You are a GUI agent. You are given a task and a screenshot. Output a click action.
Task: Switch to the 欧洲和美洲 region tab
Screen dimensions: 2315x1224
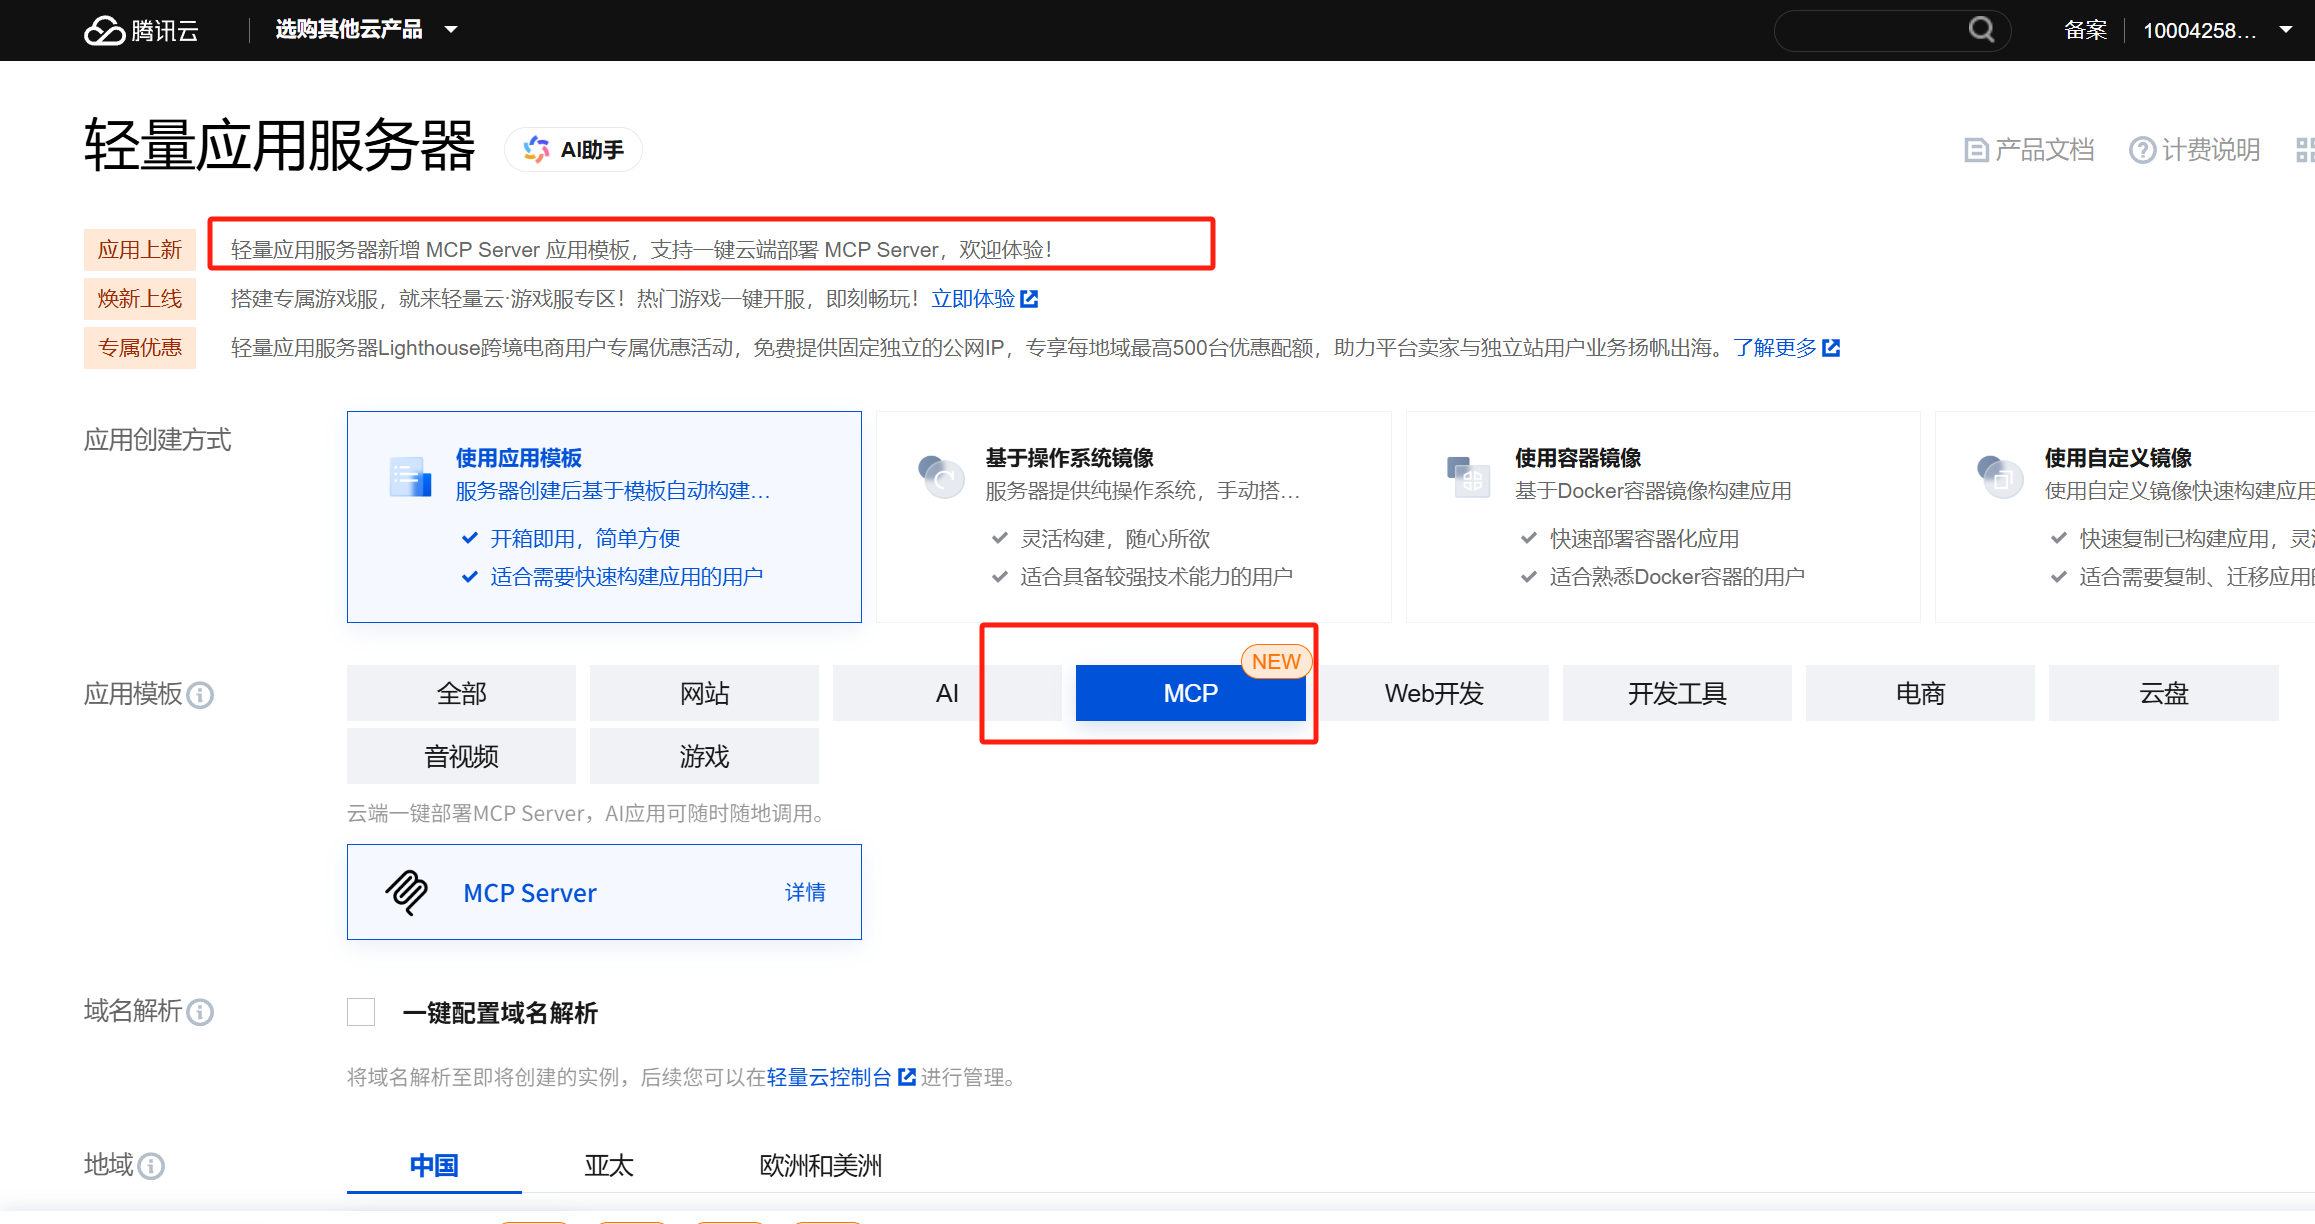(821, 1165)
